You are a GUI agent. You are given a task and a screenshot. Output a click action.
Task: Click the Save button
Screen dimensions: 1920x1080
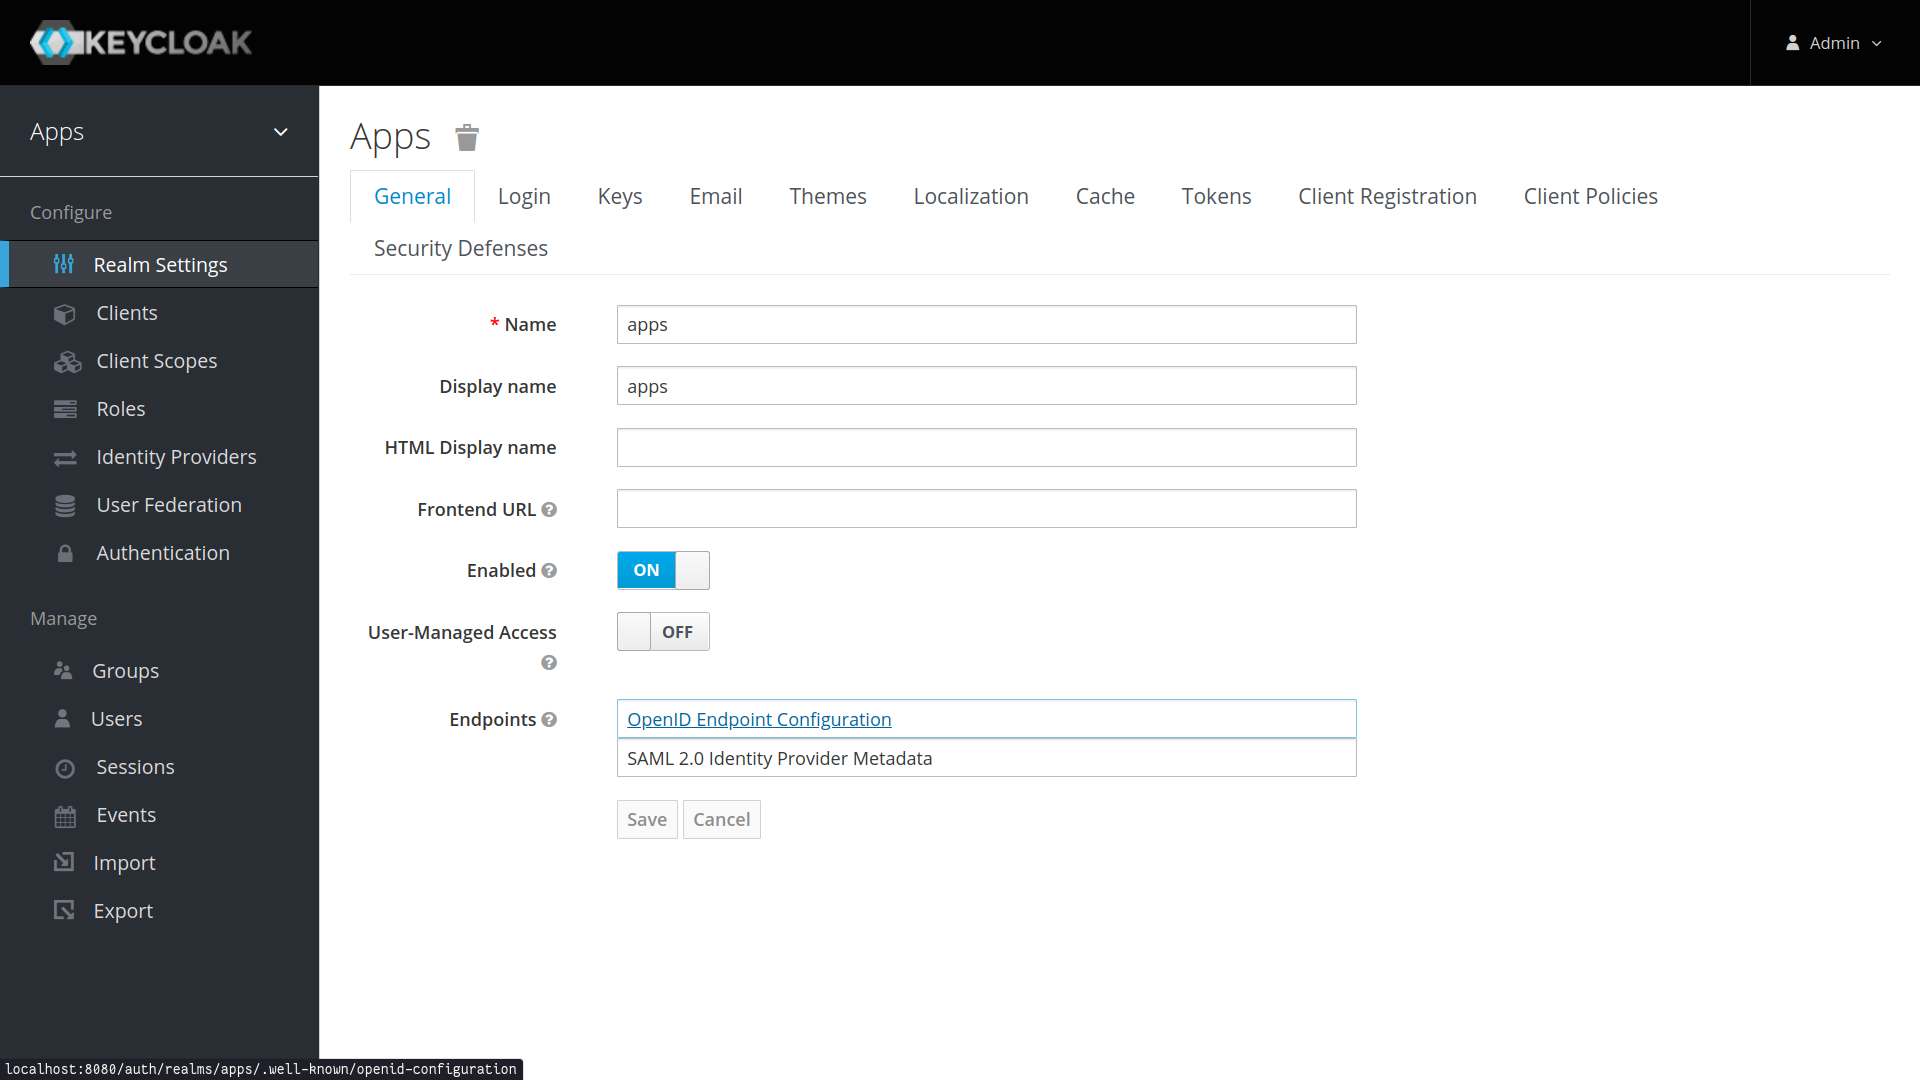[646, 819]
